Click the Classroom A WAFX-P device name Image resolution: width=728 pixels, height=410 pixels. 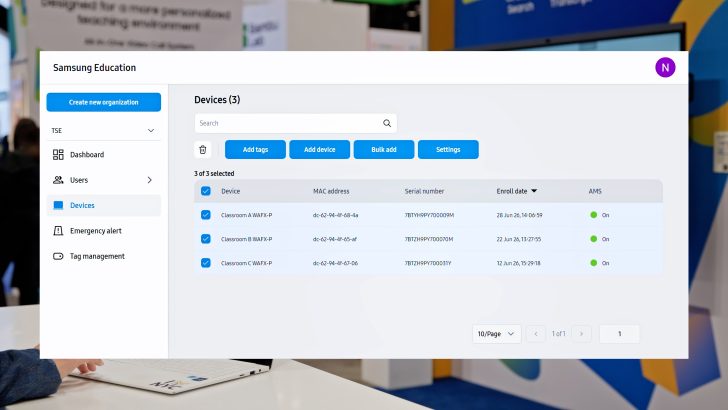click(247, 215)
